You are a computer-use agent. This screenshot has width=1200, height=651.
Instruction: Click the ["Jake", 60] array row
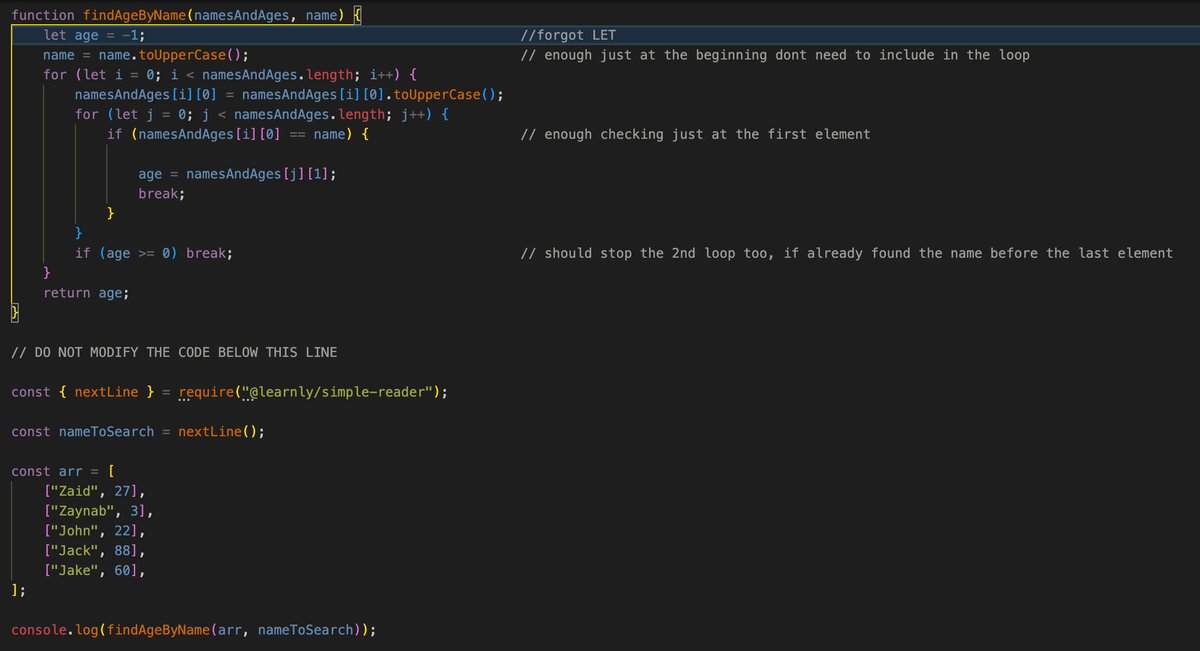pos(94,571)
